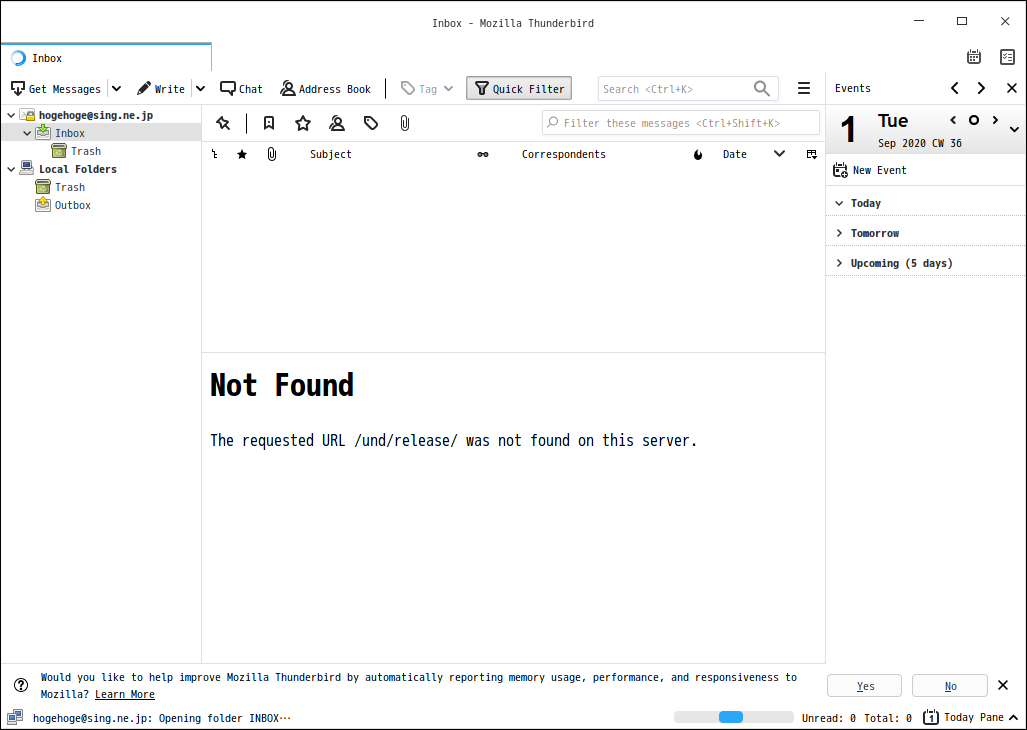Open the Get Messages dropdown arrow

(x=116, y=88)
